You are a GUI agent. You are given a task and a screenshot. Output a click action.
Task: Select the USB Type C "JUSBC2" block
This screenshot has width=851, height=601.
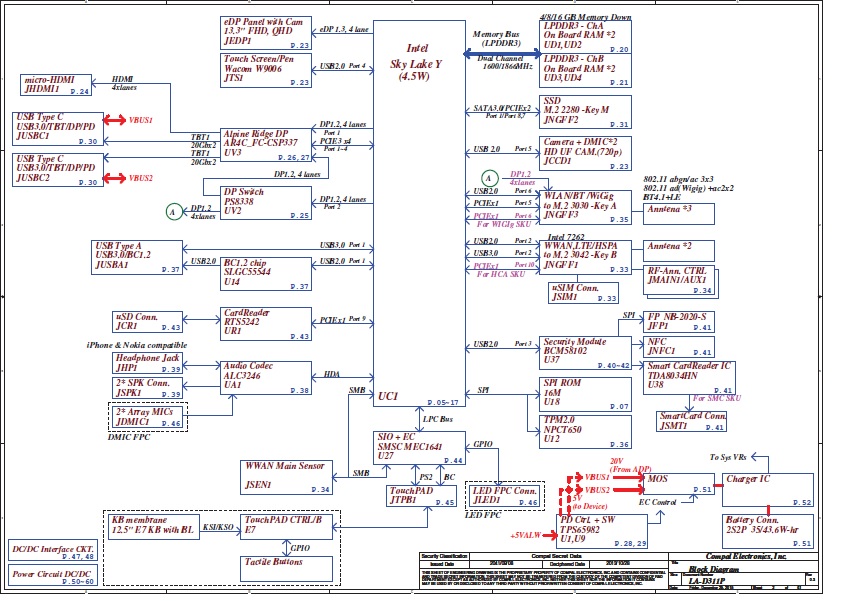pos(58,170)
